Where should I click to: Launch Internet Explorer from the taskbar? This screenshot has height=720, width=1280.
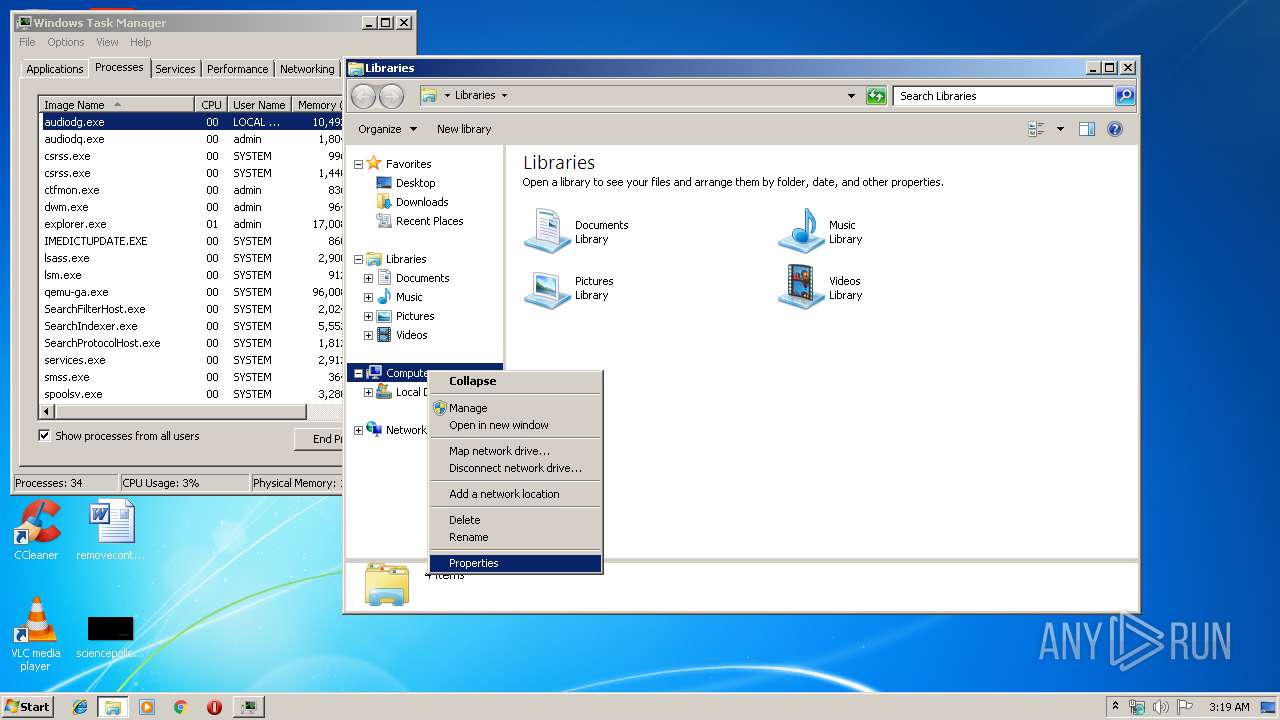80,707
